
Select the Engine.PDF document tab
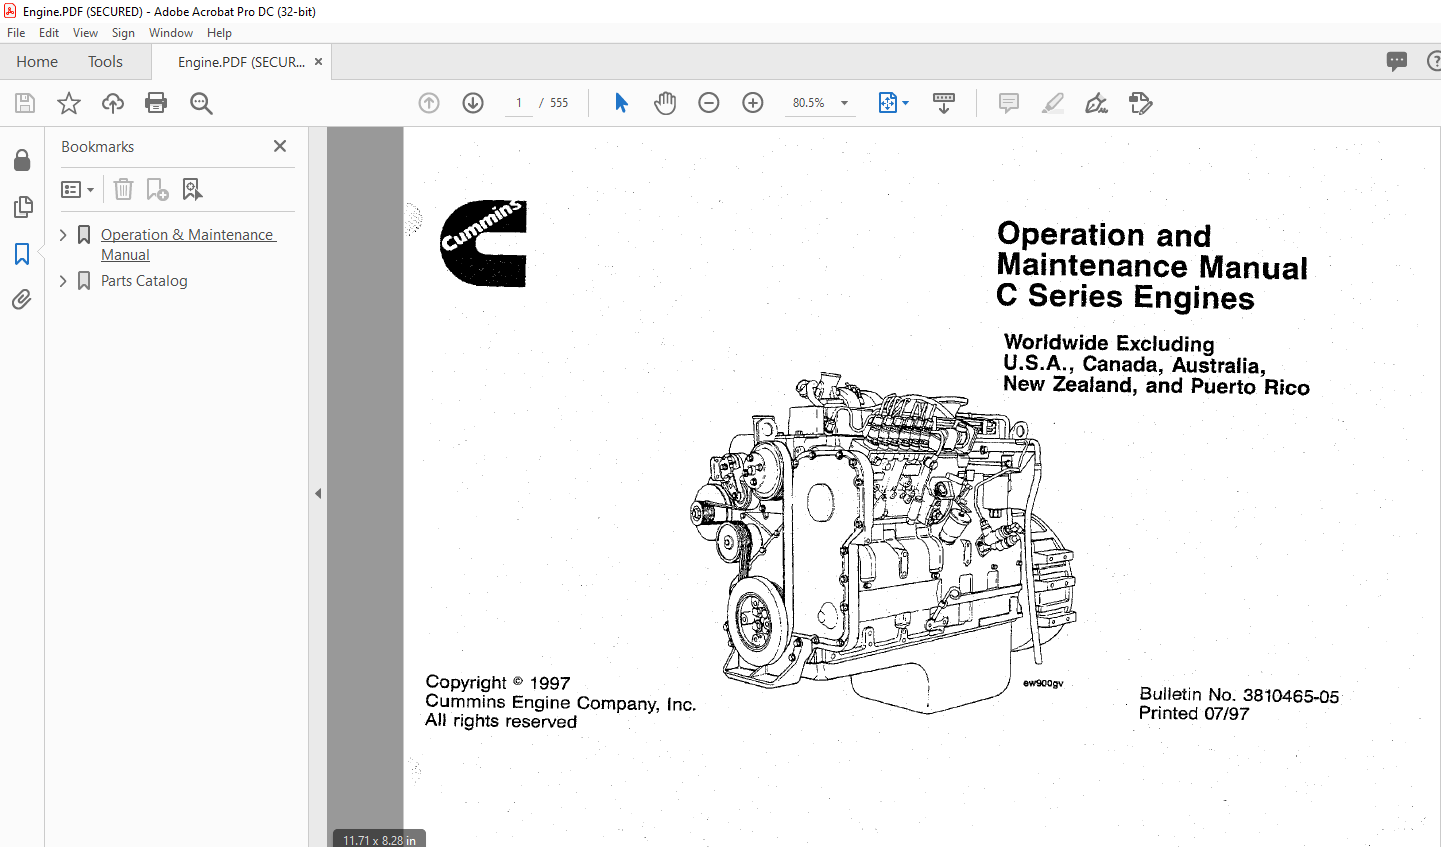tap(241, 62)
